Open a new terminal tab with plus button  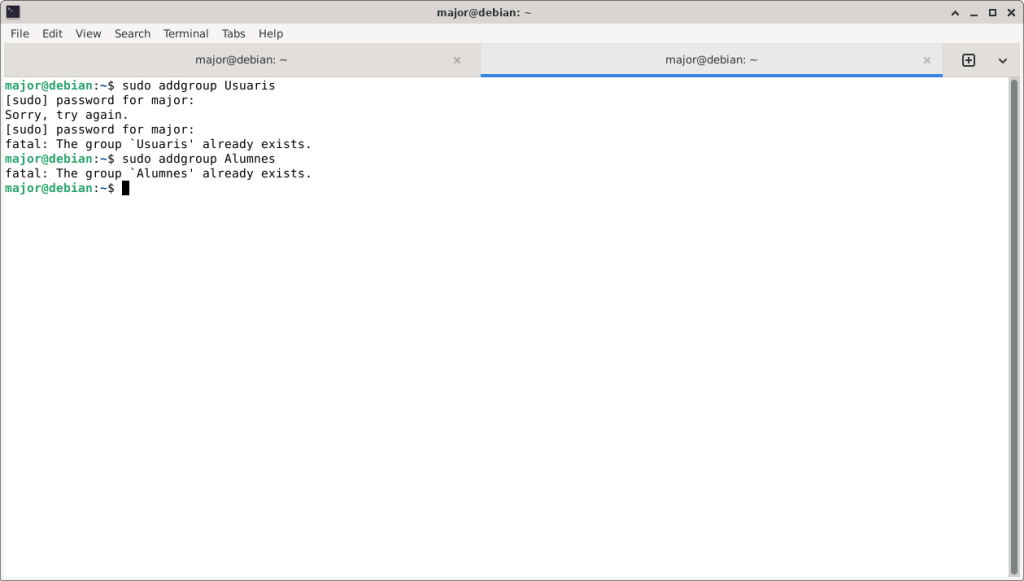[x=968, y=60]
